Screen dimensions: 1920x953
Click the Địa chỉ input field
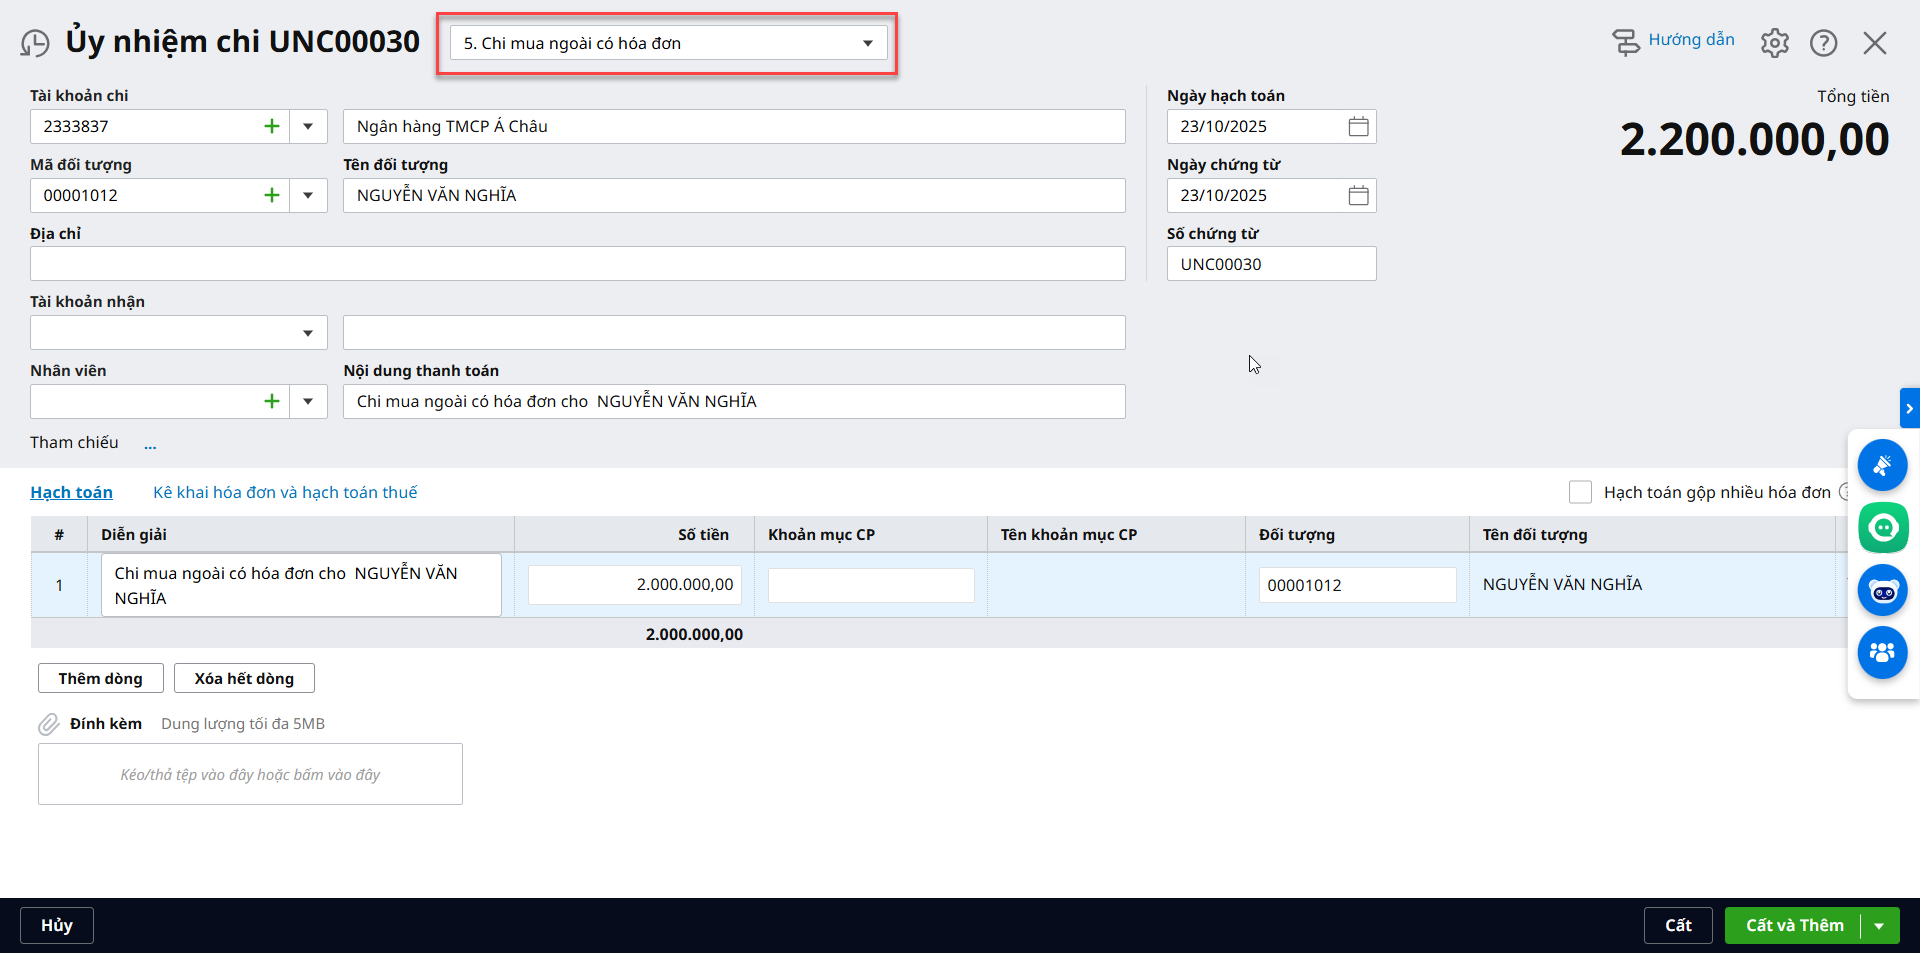(577, 264)
